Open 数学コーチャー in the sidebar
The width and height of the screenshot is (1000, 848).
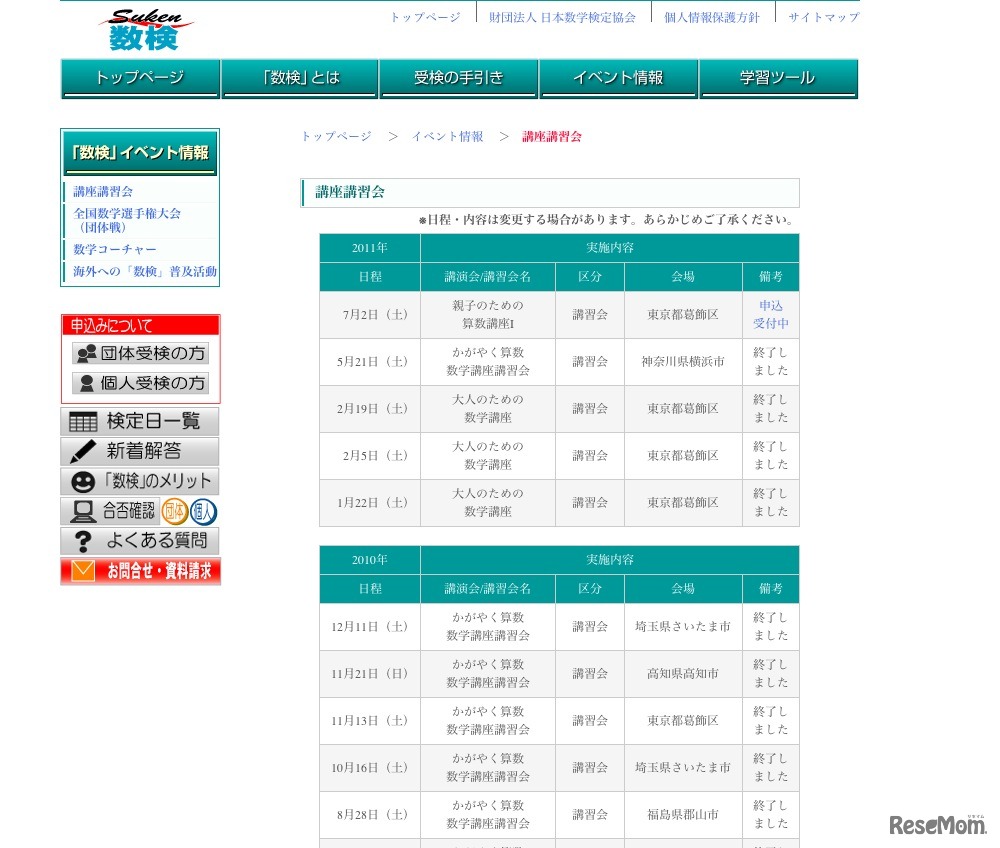pos(114,250)
